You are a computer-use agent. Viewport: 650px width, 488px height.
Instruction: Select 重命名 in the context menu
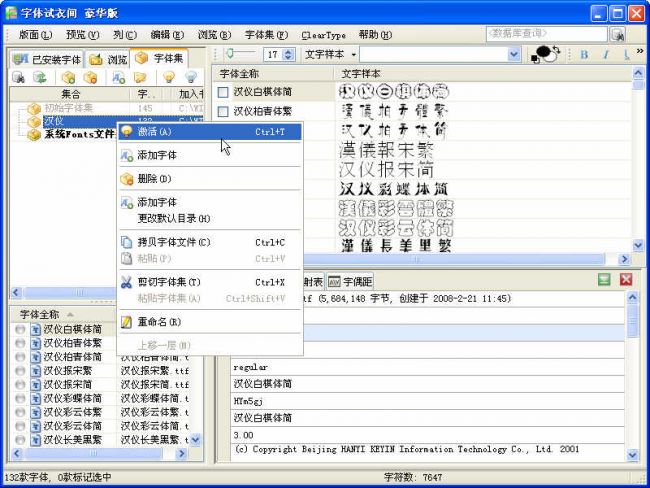click(x=160, y=322)
